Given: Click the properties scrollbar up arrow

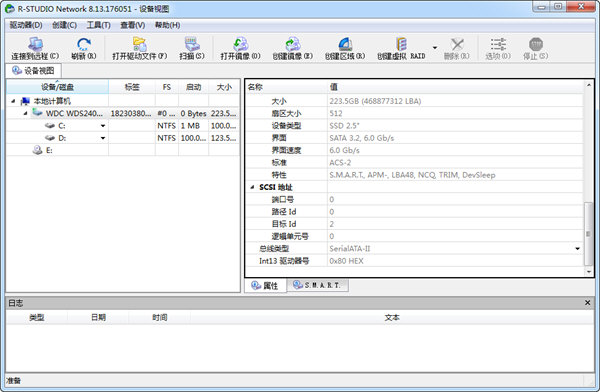Looking at the screenshot, I should (x=589, y=85).
